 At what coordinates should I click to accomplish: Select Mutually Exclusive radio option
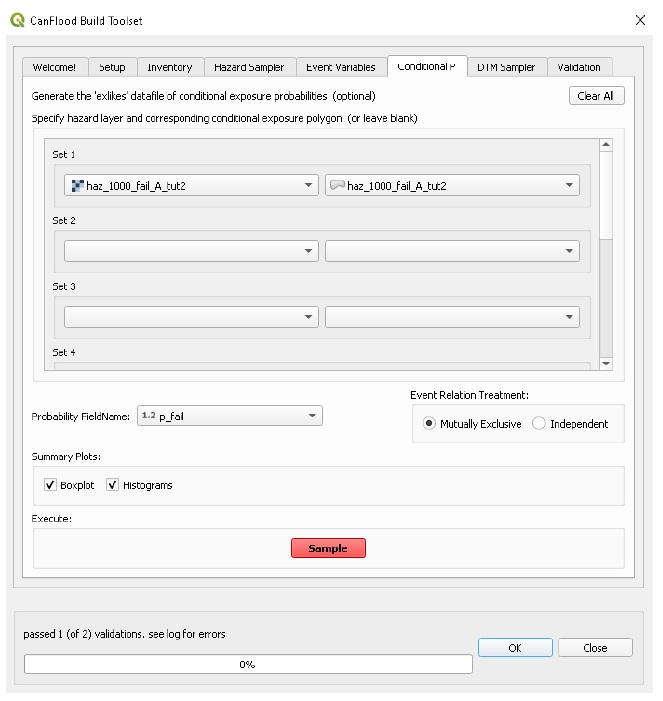click(x=472, y=424)
